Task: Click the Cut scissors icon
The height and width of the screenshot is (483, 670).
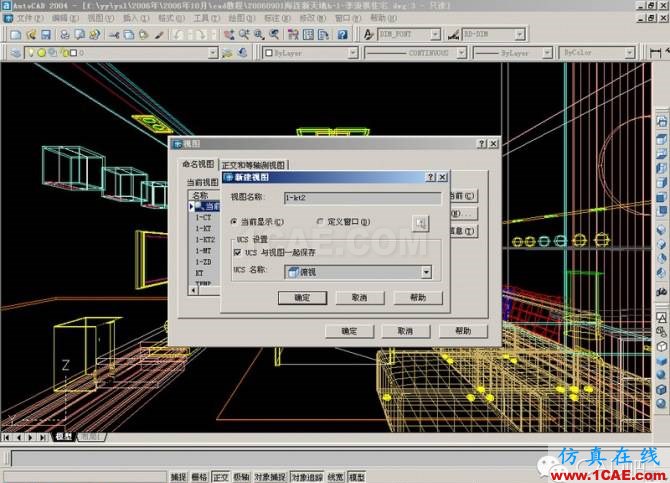Action: (x=114, y=35)
